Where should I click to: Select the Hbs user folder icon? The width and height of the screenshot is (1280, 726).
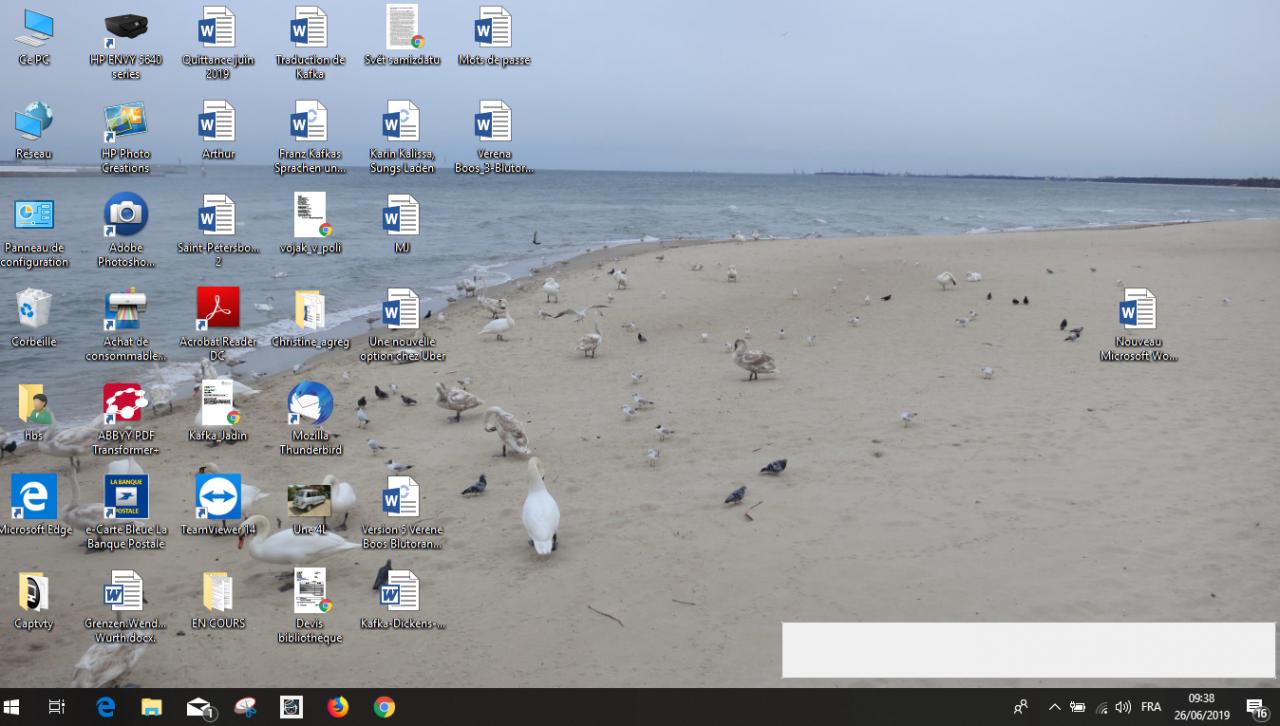[34, 413]
